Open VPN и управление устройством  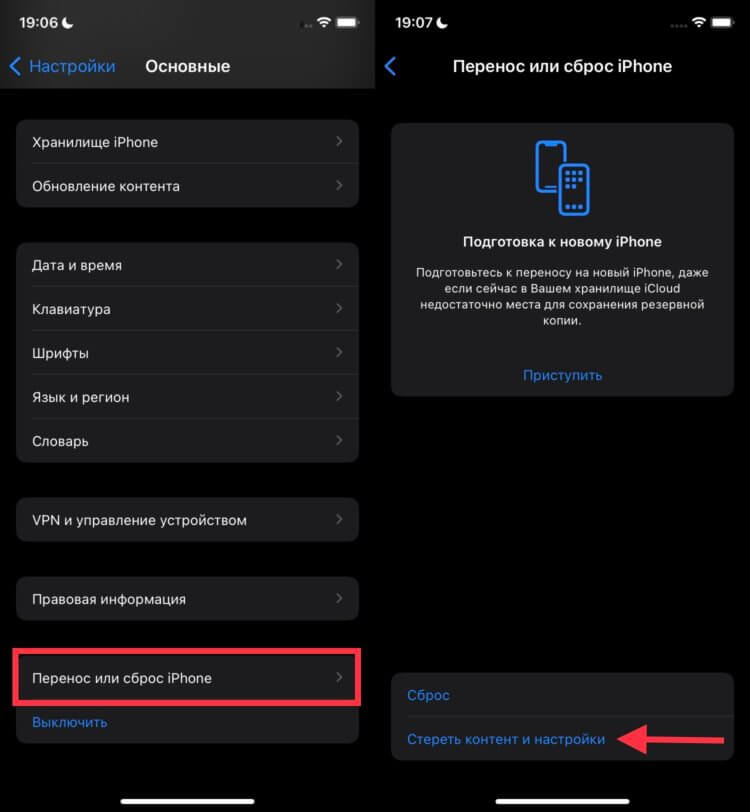tap(188, 519)
